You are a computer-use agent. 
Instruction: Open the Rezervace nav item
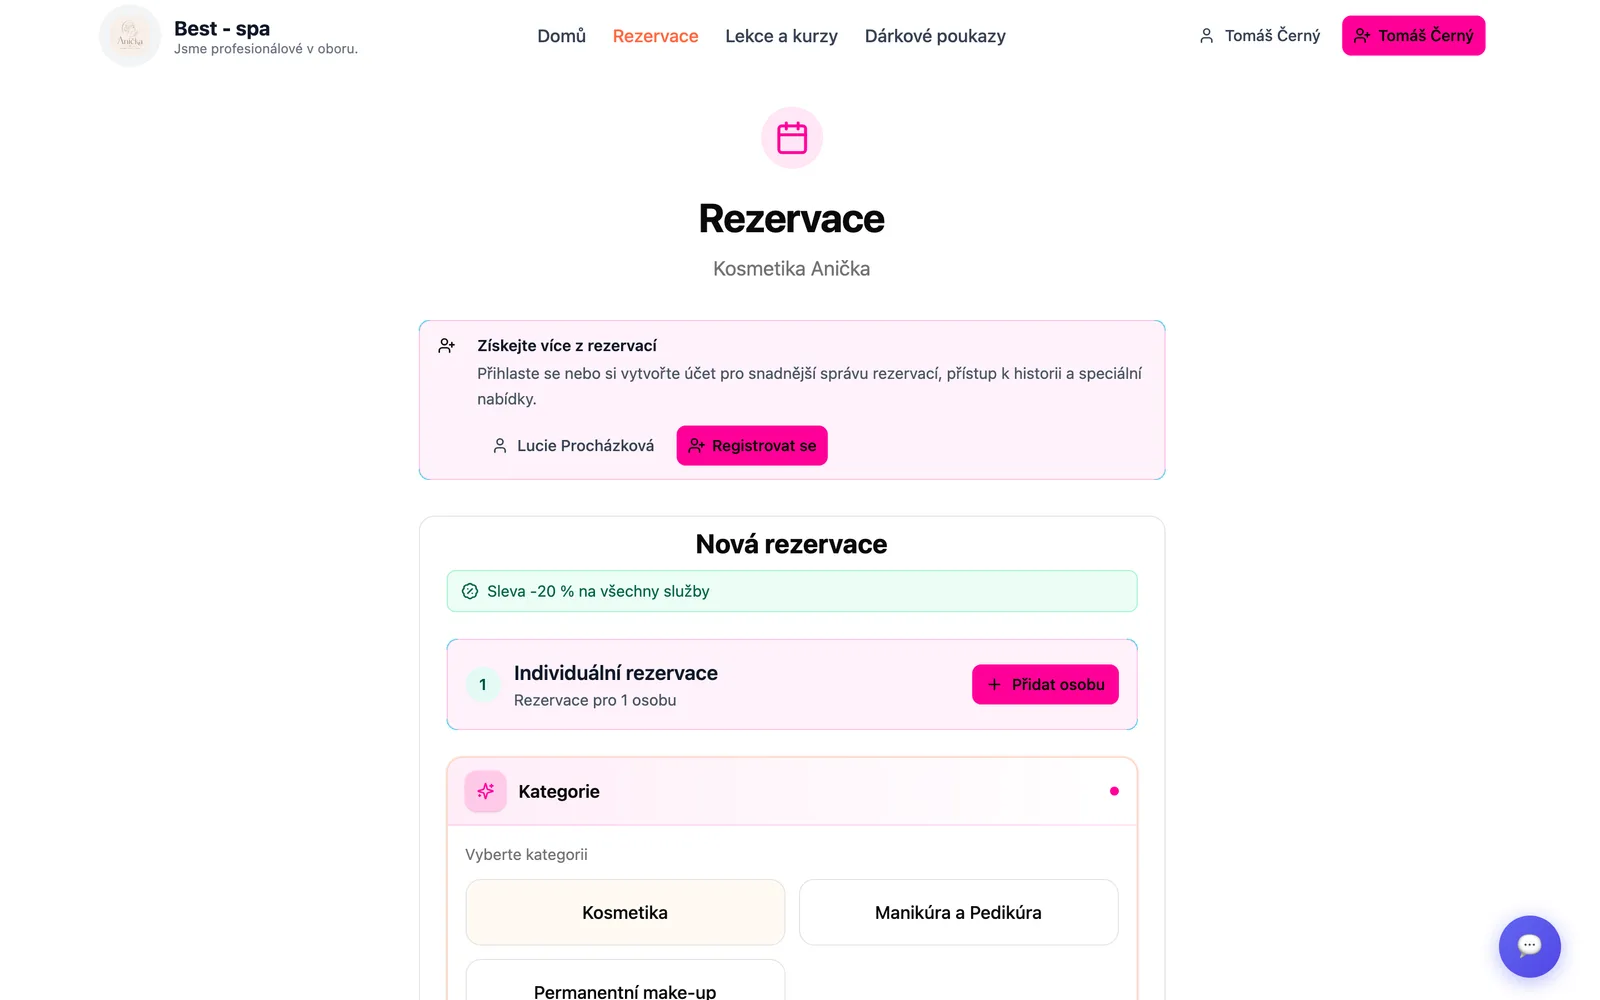click(656, 36)
